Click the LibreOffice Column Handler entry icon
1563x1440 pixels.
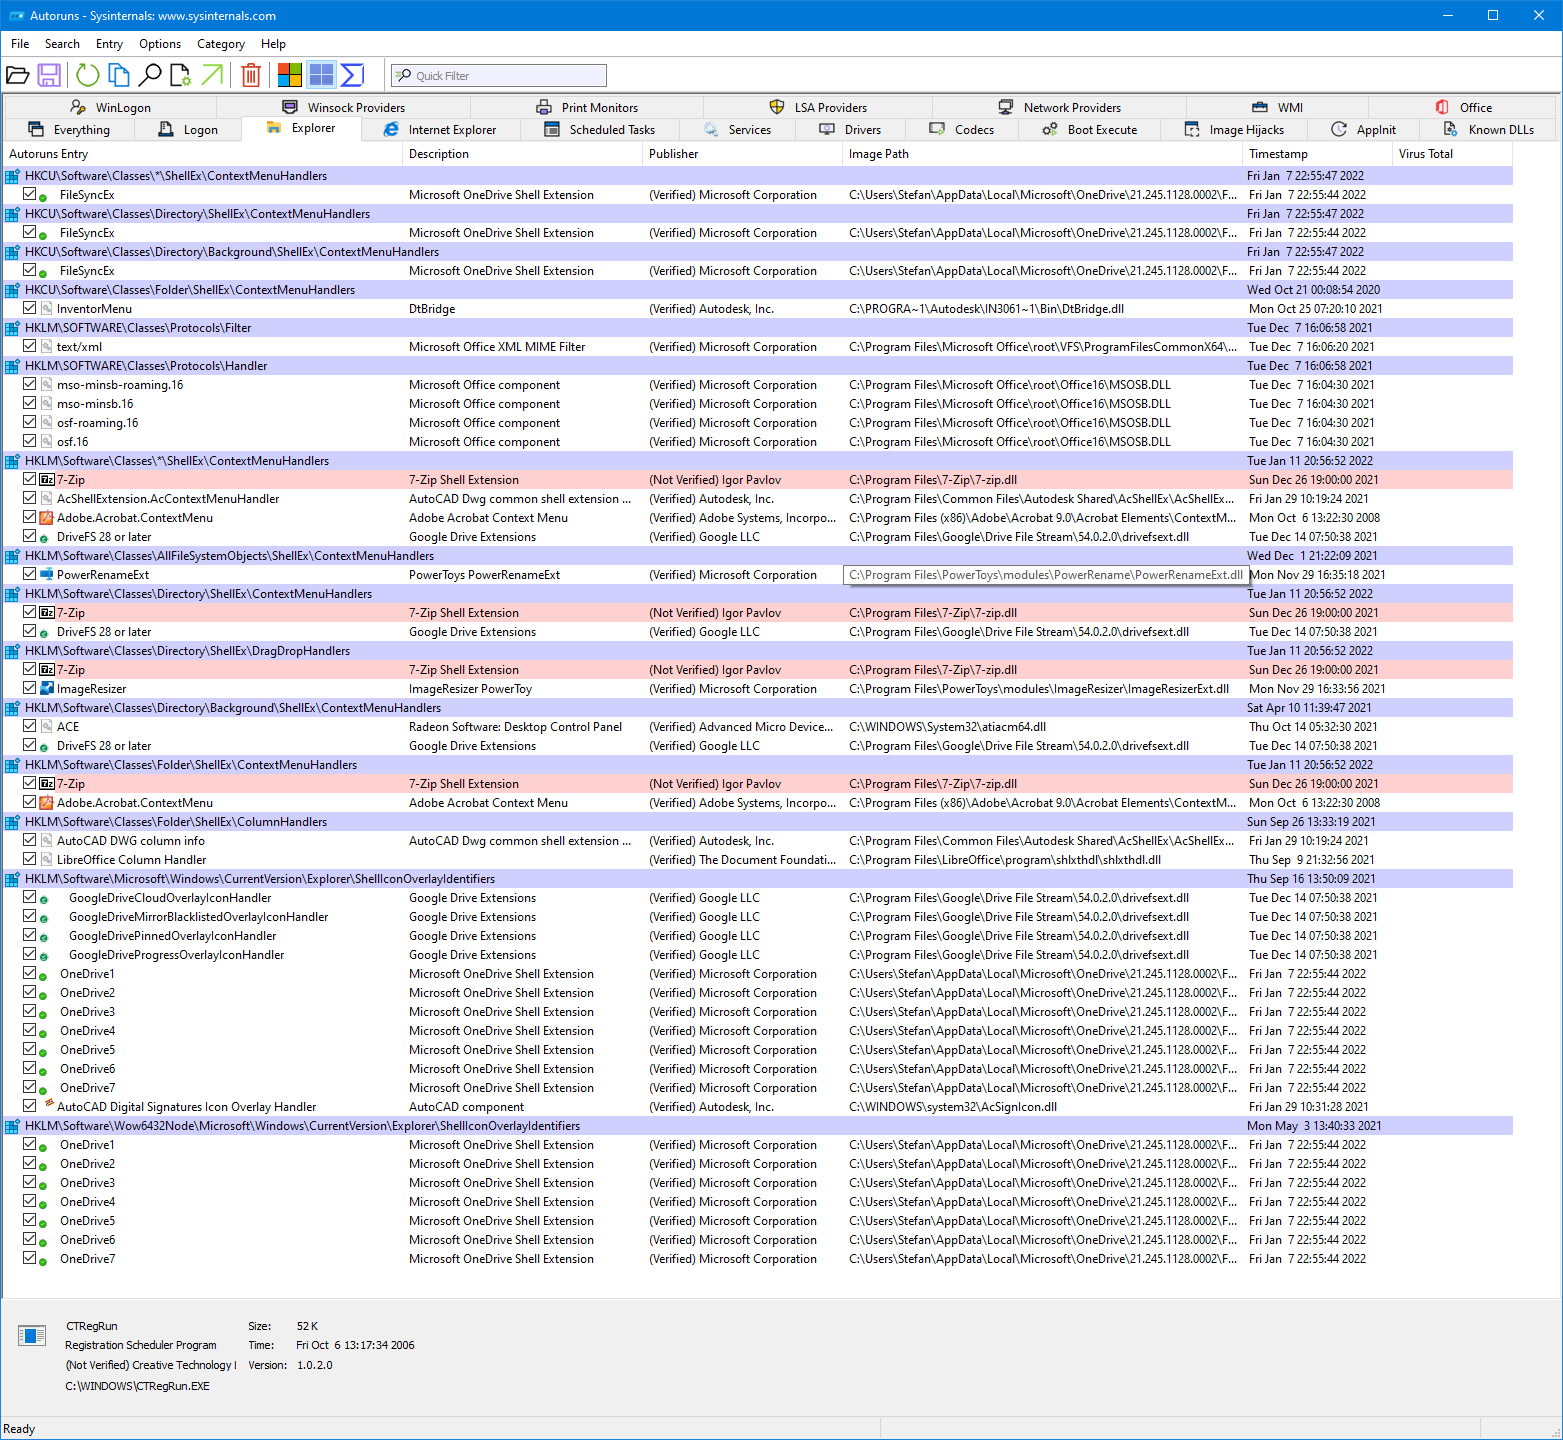47,860
